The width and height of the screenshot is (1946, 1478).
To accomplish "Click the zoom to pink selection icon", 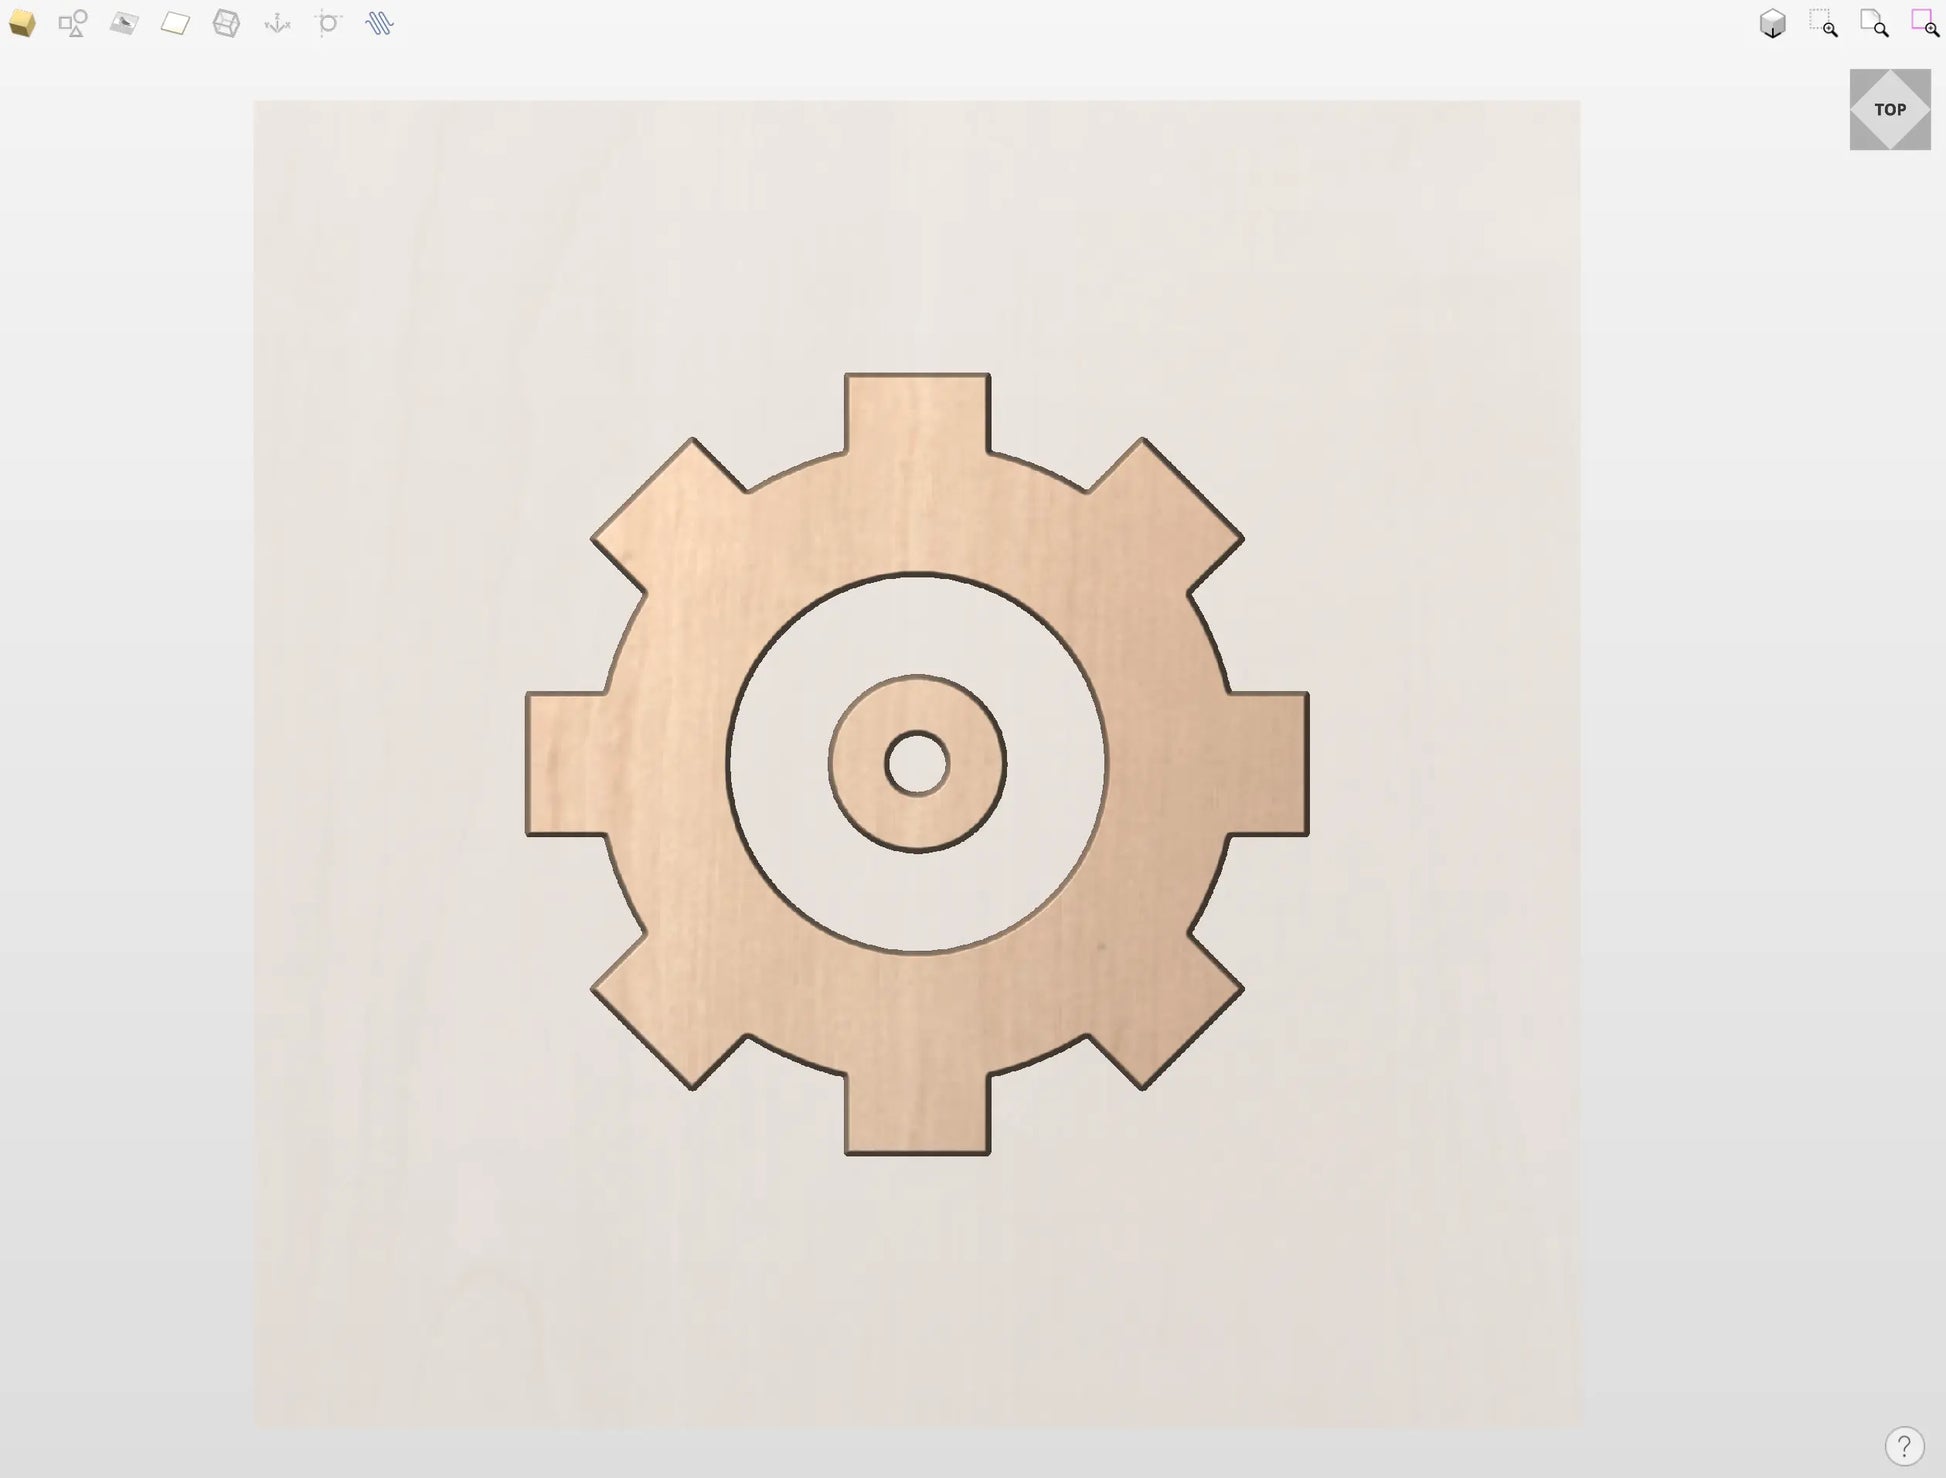I will [x=1925, y=23].
